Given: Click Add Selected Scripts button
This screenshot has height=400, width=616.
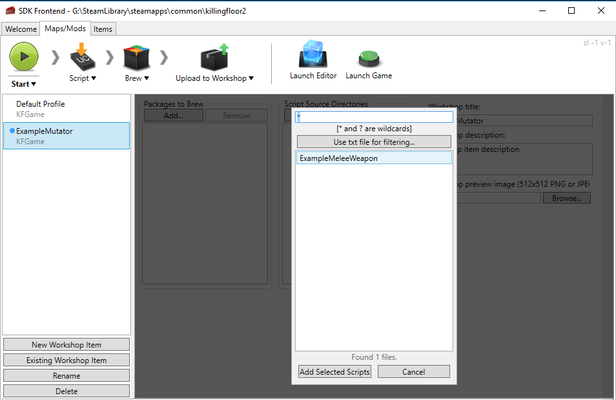Looking at the screenshot, I should tap(335, 372).
